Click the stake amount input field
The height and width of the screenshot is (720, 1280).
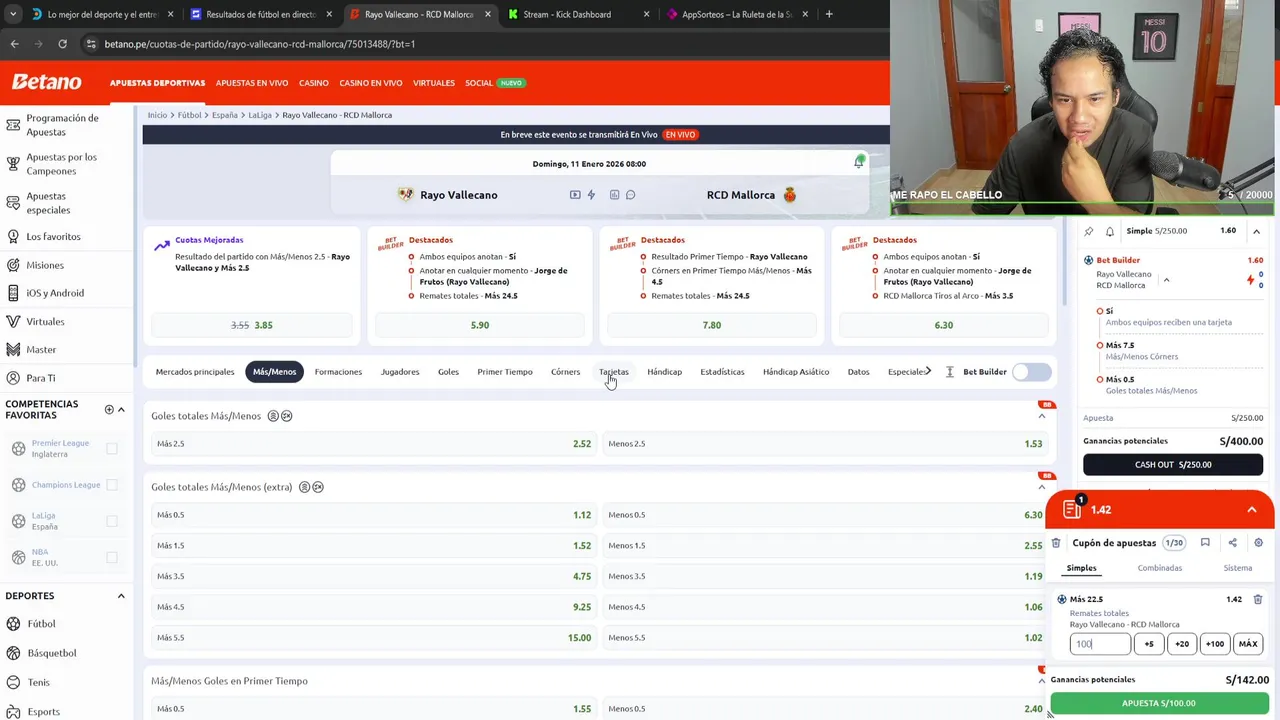pyautogui.click(x=1100, y=644)
